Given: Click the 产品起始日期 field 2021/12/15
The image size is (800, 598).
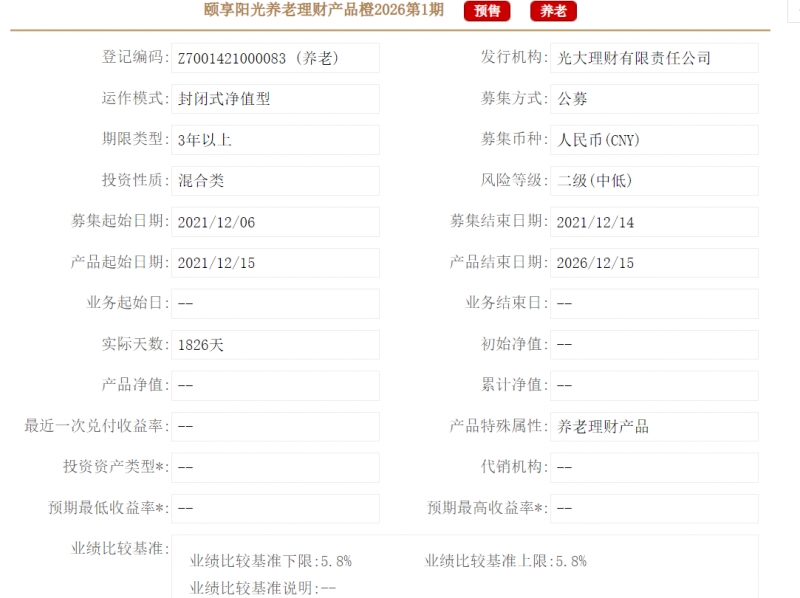Looking at the screenshot, I should pyautogui.click(x=276, y=263).
